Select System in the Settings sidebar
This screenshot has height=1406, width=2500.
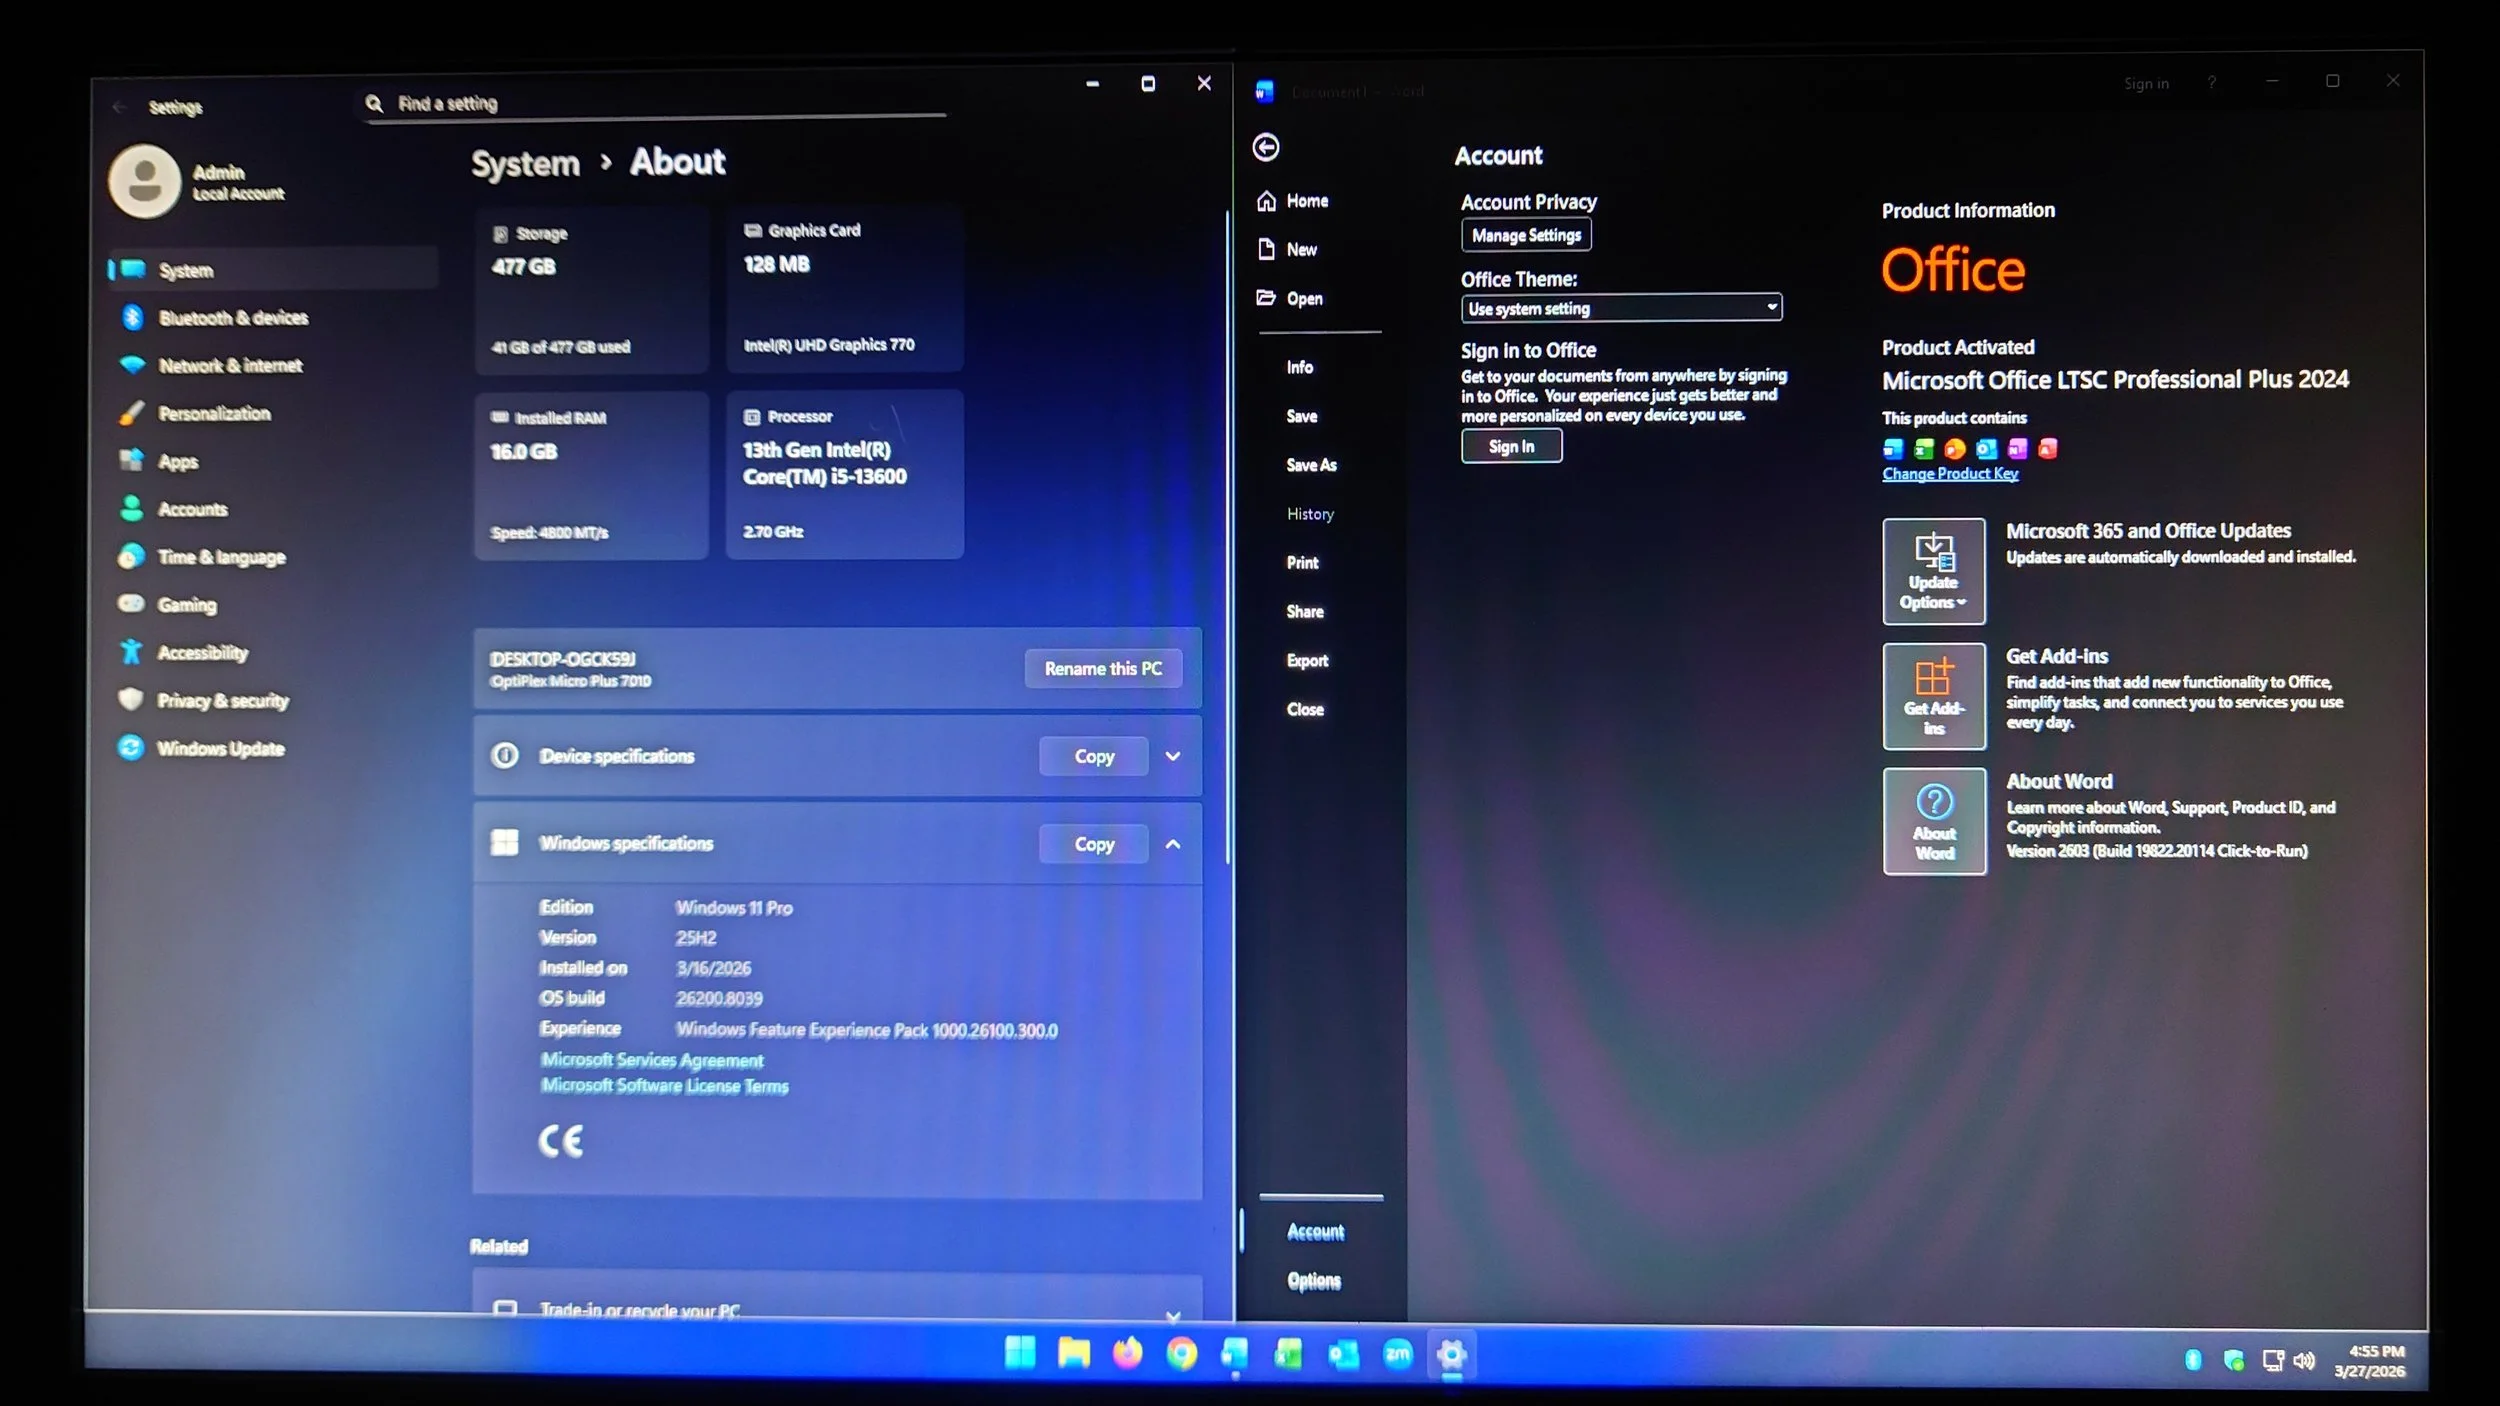tap(273, 269)
